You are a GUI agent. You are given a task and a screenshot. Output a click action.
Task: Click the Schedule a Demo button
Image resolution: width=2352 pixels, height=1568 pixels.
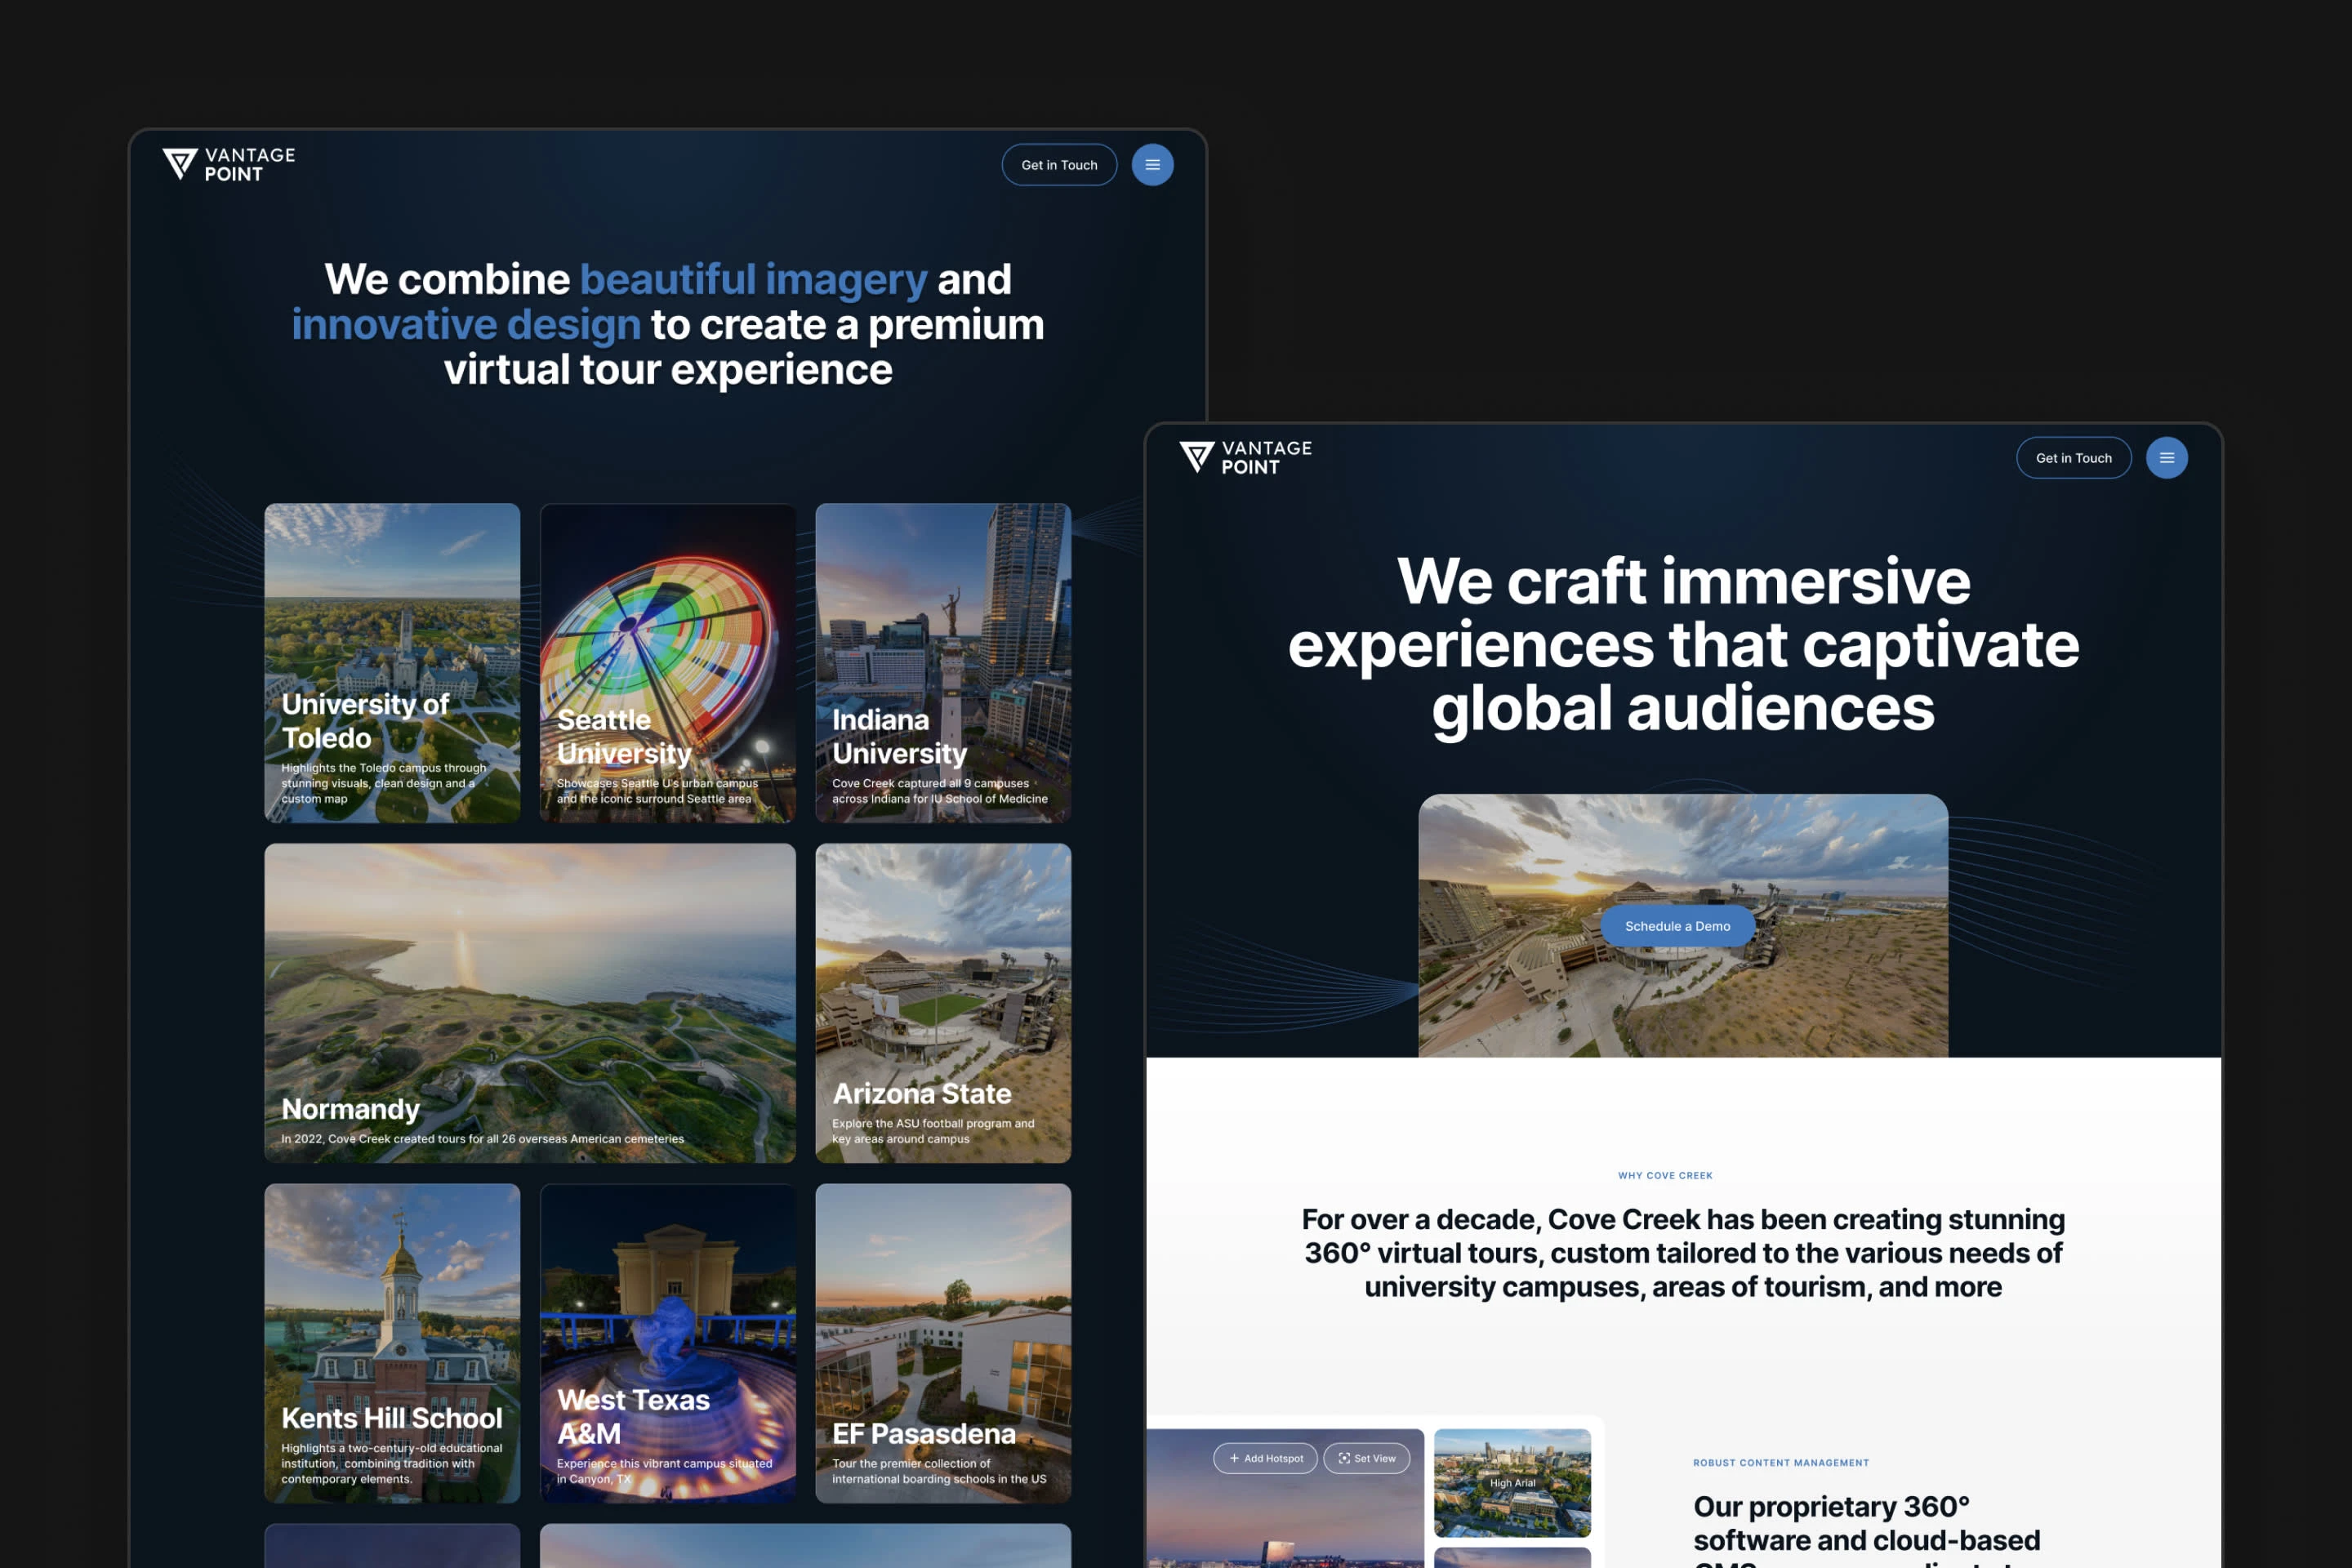coord(1677,926)
